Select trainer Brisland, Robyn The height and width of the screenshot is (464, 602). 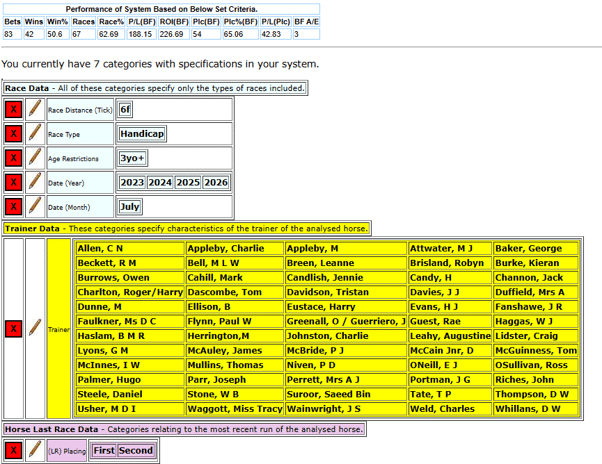point(450,263)
